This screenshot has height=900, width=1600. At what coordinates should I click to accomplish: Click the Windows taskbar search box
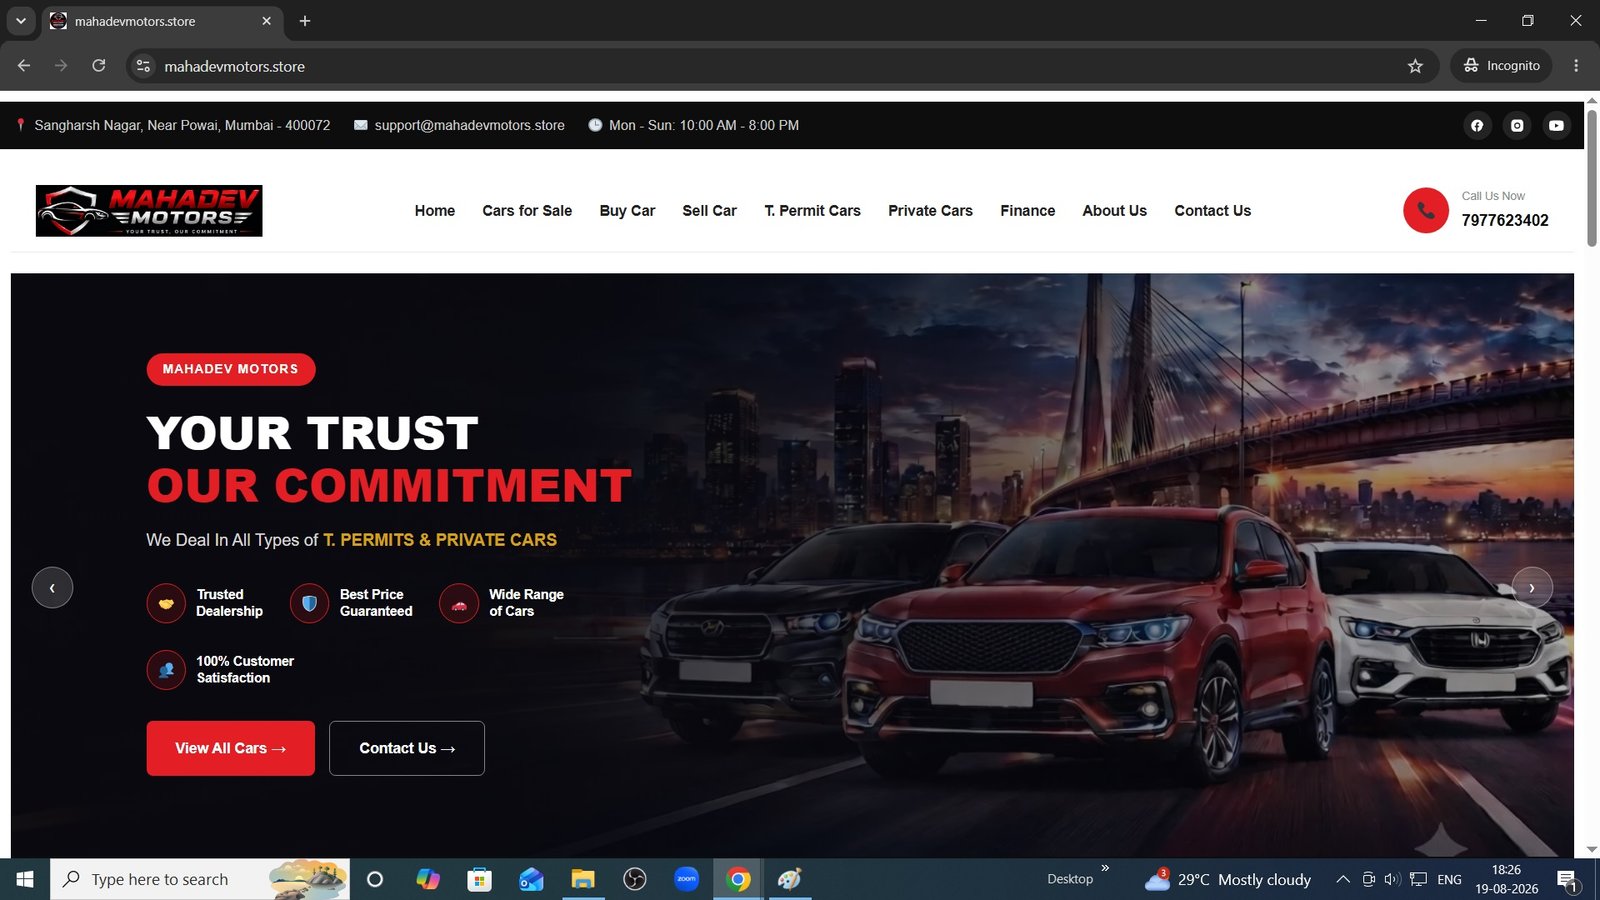(x=200, y=879)
